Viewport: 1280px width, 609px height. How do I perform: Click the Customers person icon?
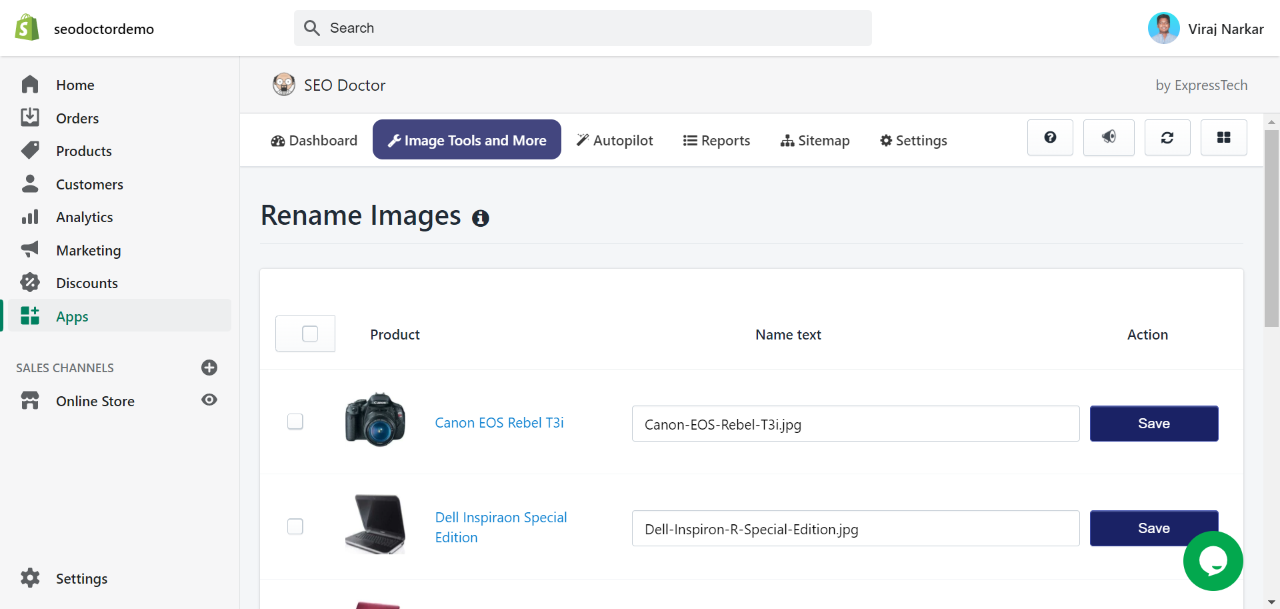click(30, 184)
